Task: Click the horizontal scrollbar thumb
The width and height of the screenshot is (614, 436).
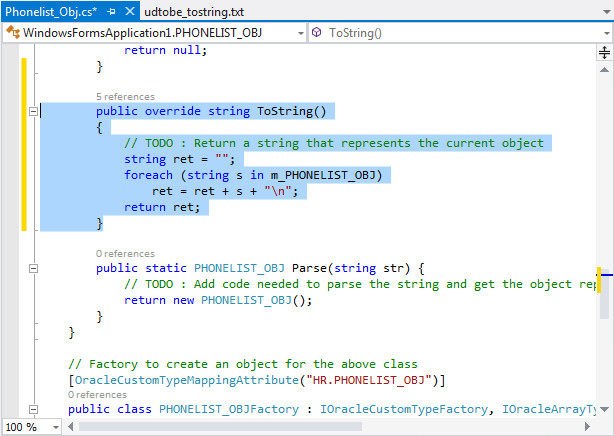Action: (220, 426)
